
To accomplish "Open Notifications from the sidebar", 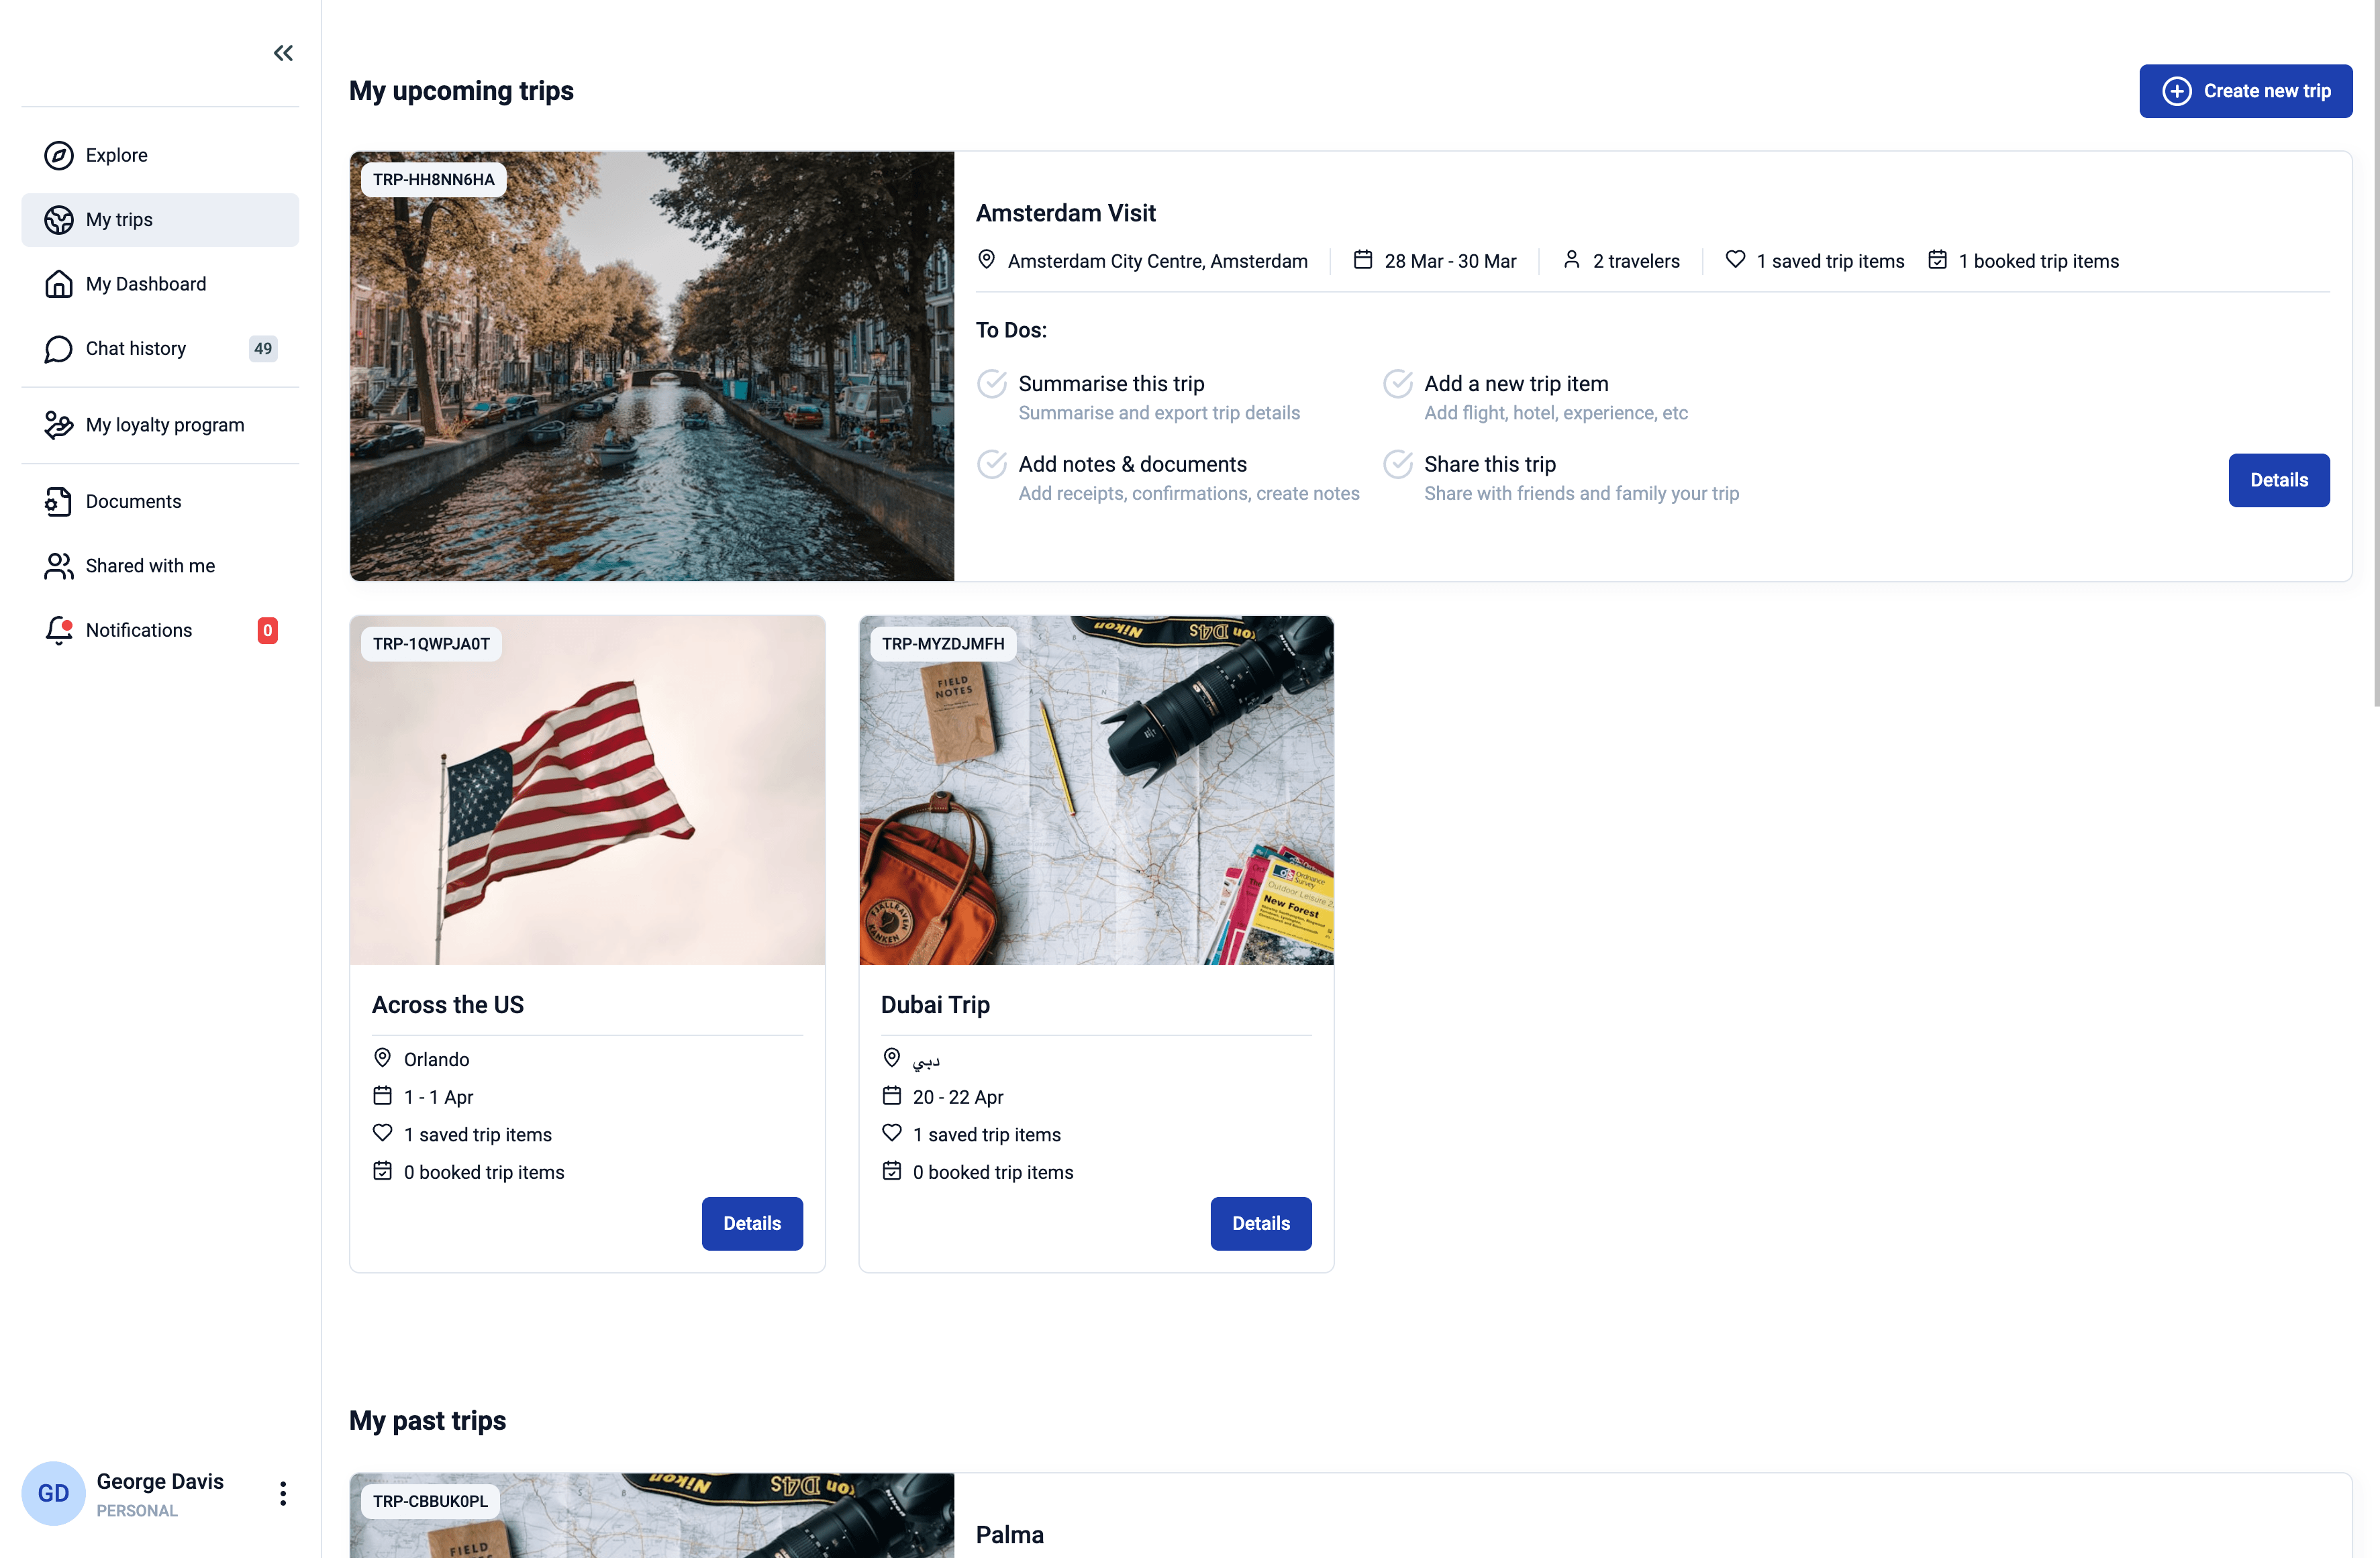I will [x=160, y=630].
